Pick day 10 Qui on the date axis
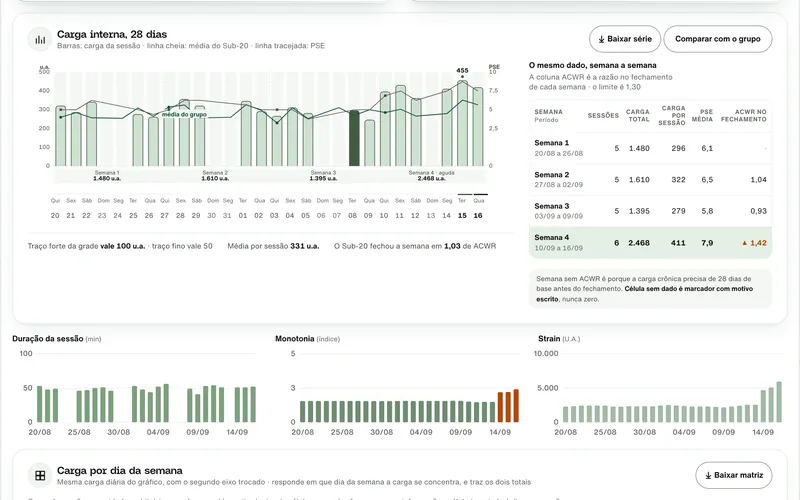The image size is (800, 500). point(384,208)
